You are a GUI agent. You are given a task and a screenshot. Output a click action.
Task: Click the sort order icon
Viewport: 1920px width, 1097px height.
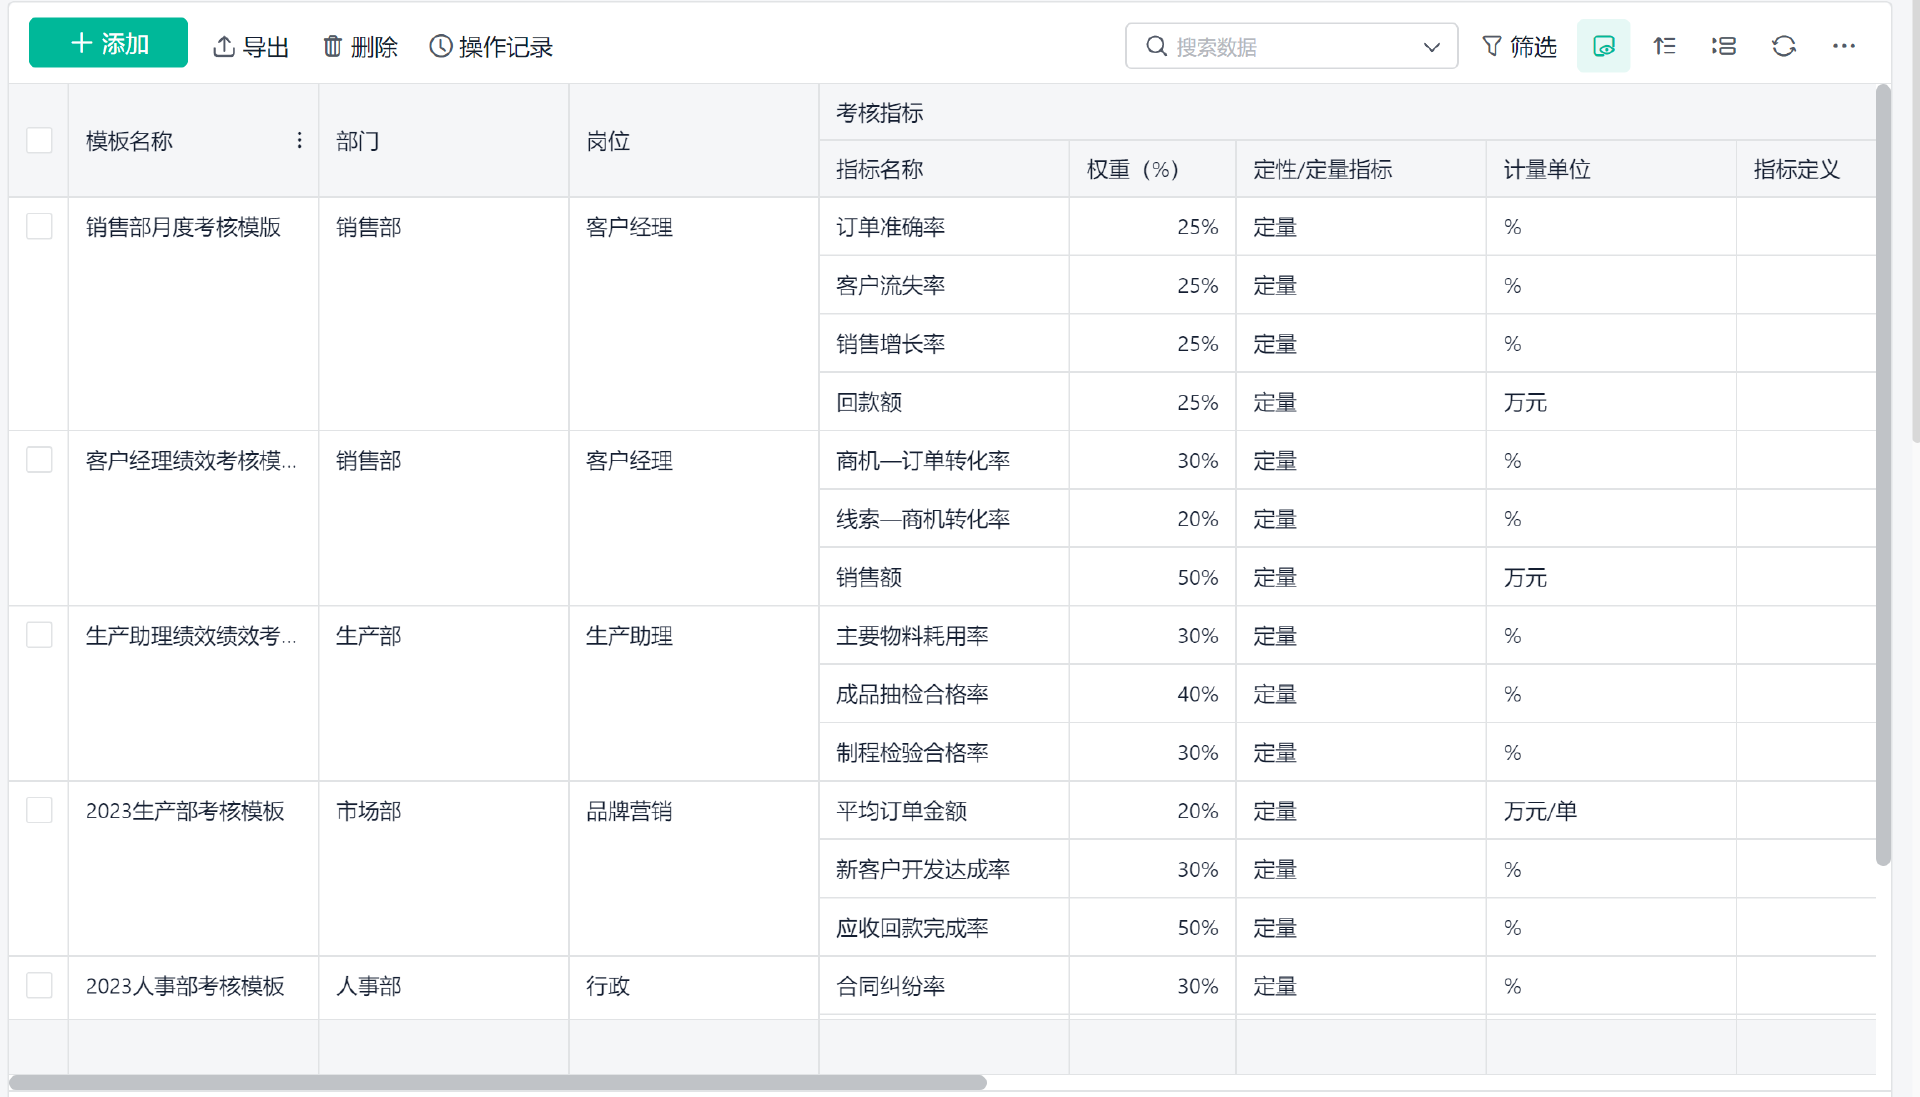tap(1664, 46)
